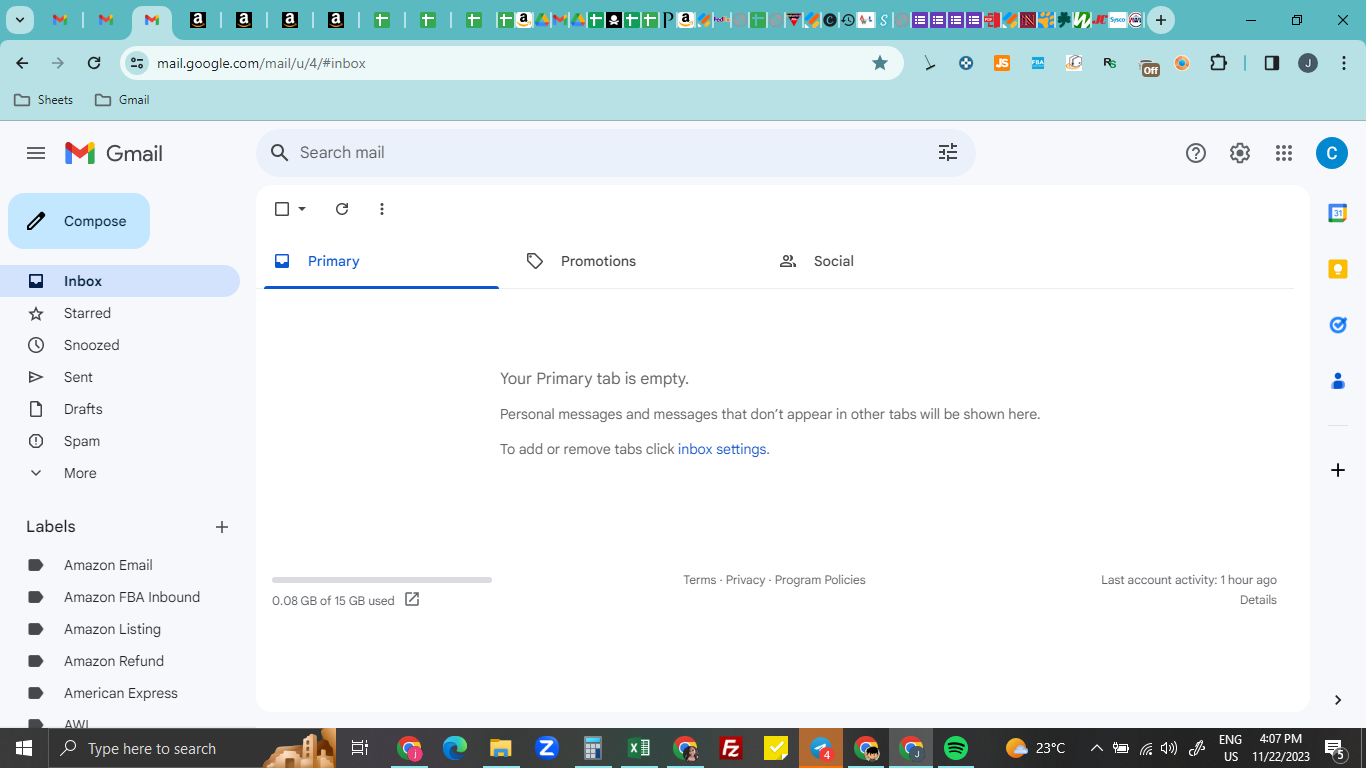The height and width of the screenshot is (768, 1366).
Task: Open Google Contacts side panel
Action: coord(1338,381)
